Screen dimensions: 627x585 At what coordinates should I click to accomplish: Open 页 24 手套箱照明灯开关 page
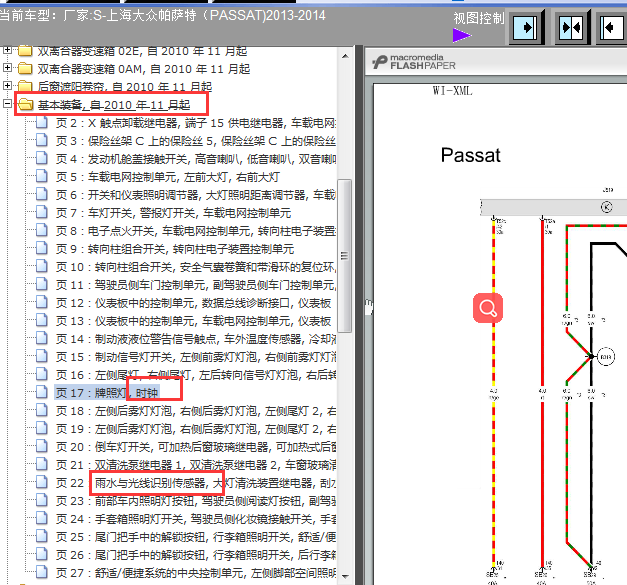coord(196,519)
